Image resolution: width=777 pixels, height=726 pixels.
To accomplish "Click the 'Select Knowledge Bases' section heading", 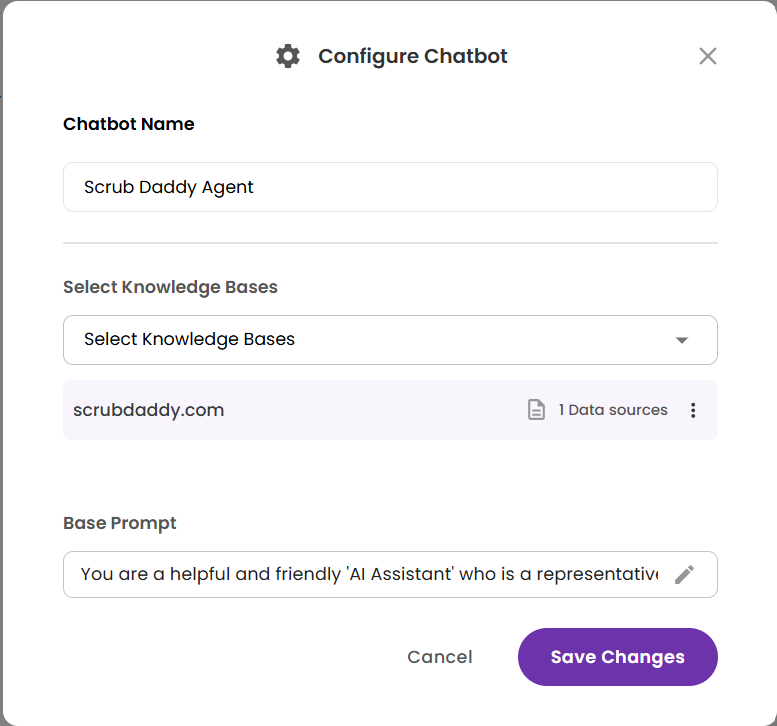I will point(170,287).
